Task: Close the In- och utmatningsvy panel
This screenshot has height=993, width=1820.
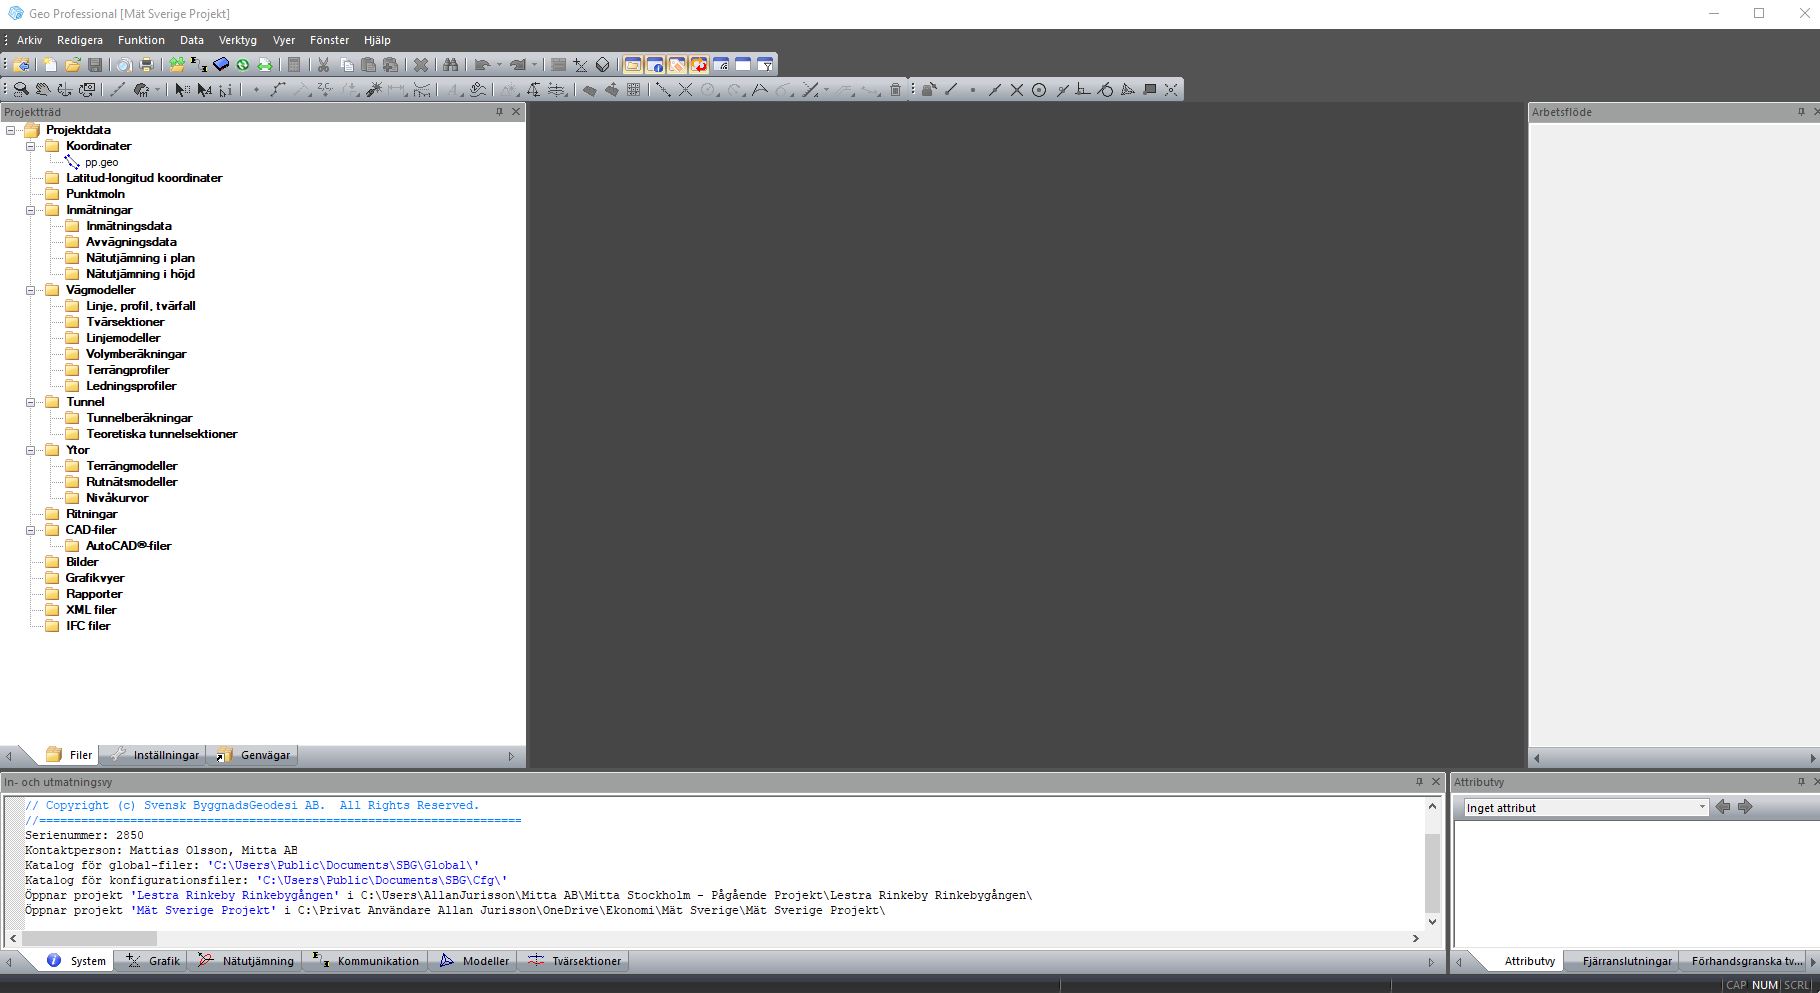Action: pyautogui.click(x=1436, y=782)
